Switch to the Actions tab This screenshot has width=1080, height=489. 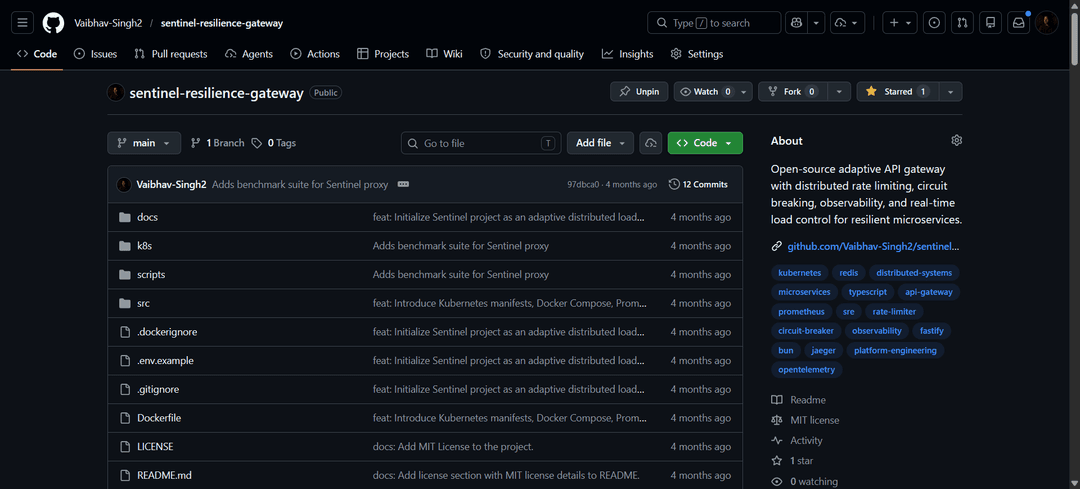[315, 54]
